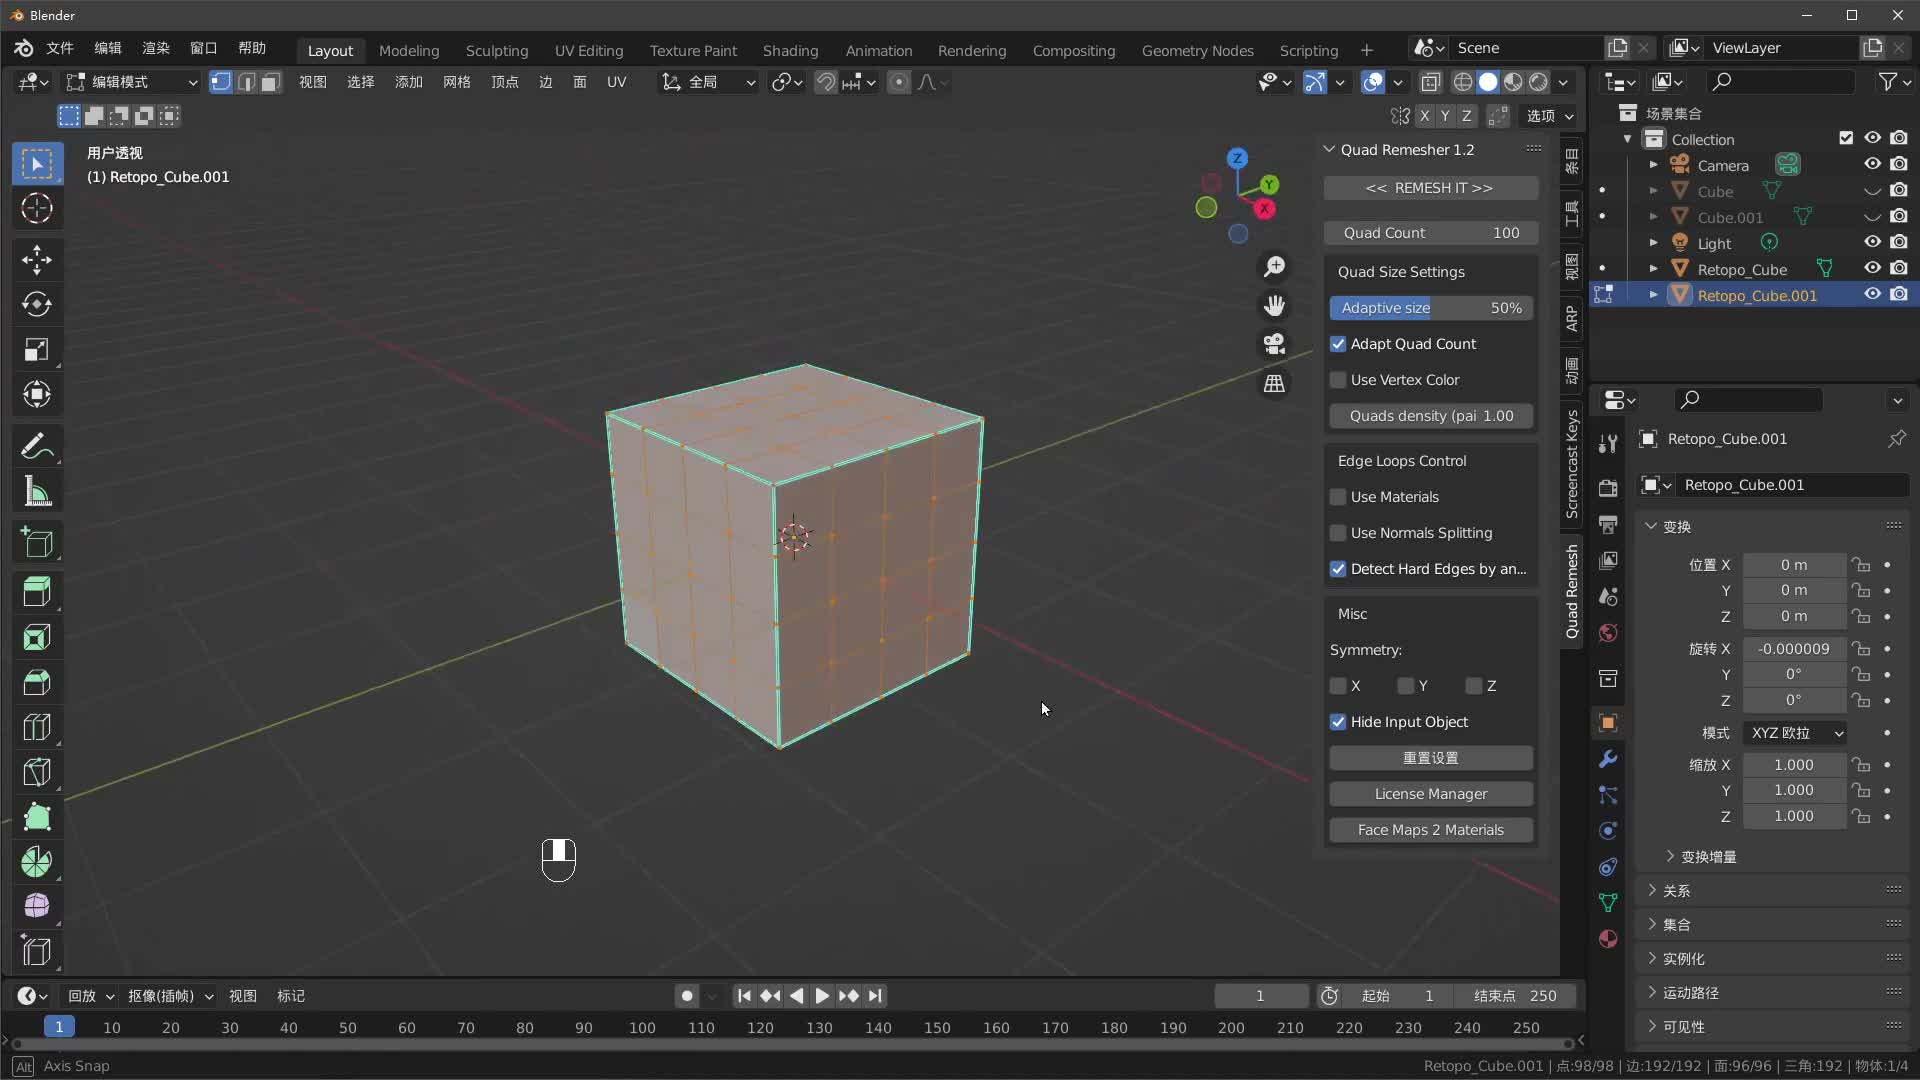Select the Move tool
Image resolution: width=1920 pixels, height=1080 pixels.
tap(37, 260)
